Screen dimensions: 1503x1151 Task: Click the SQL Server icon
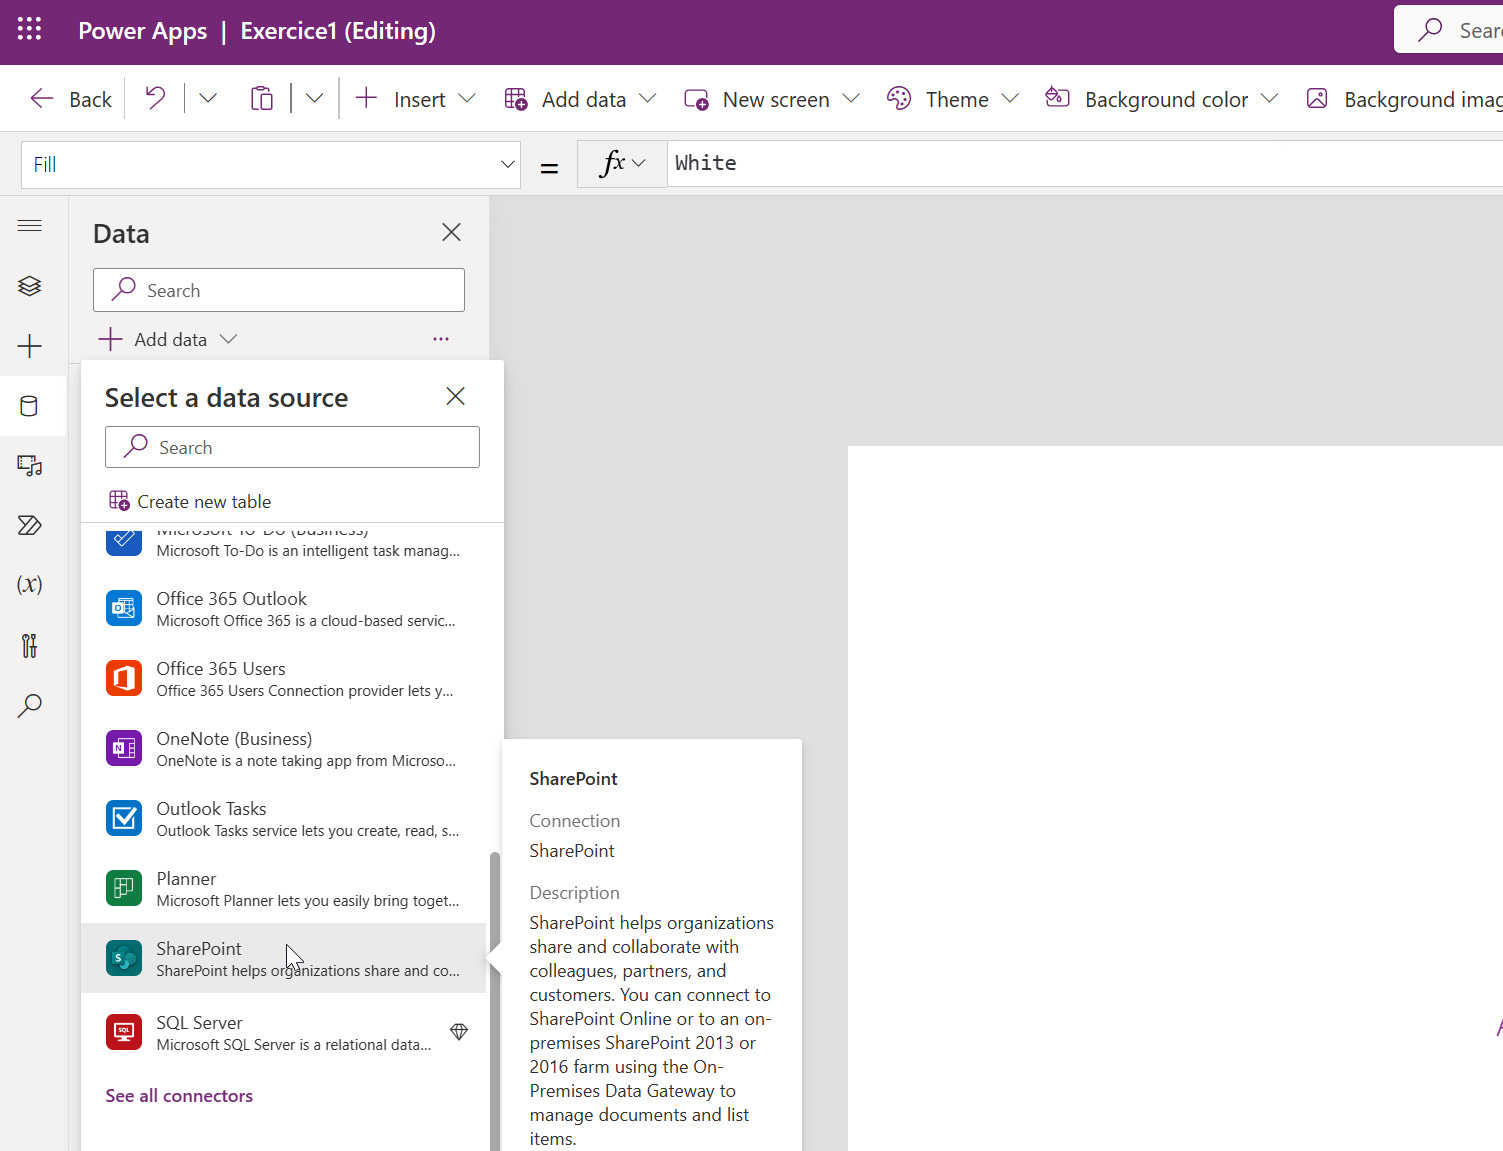click(124, 1032)
